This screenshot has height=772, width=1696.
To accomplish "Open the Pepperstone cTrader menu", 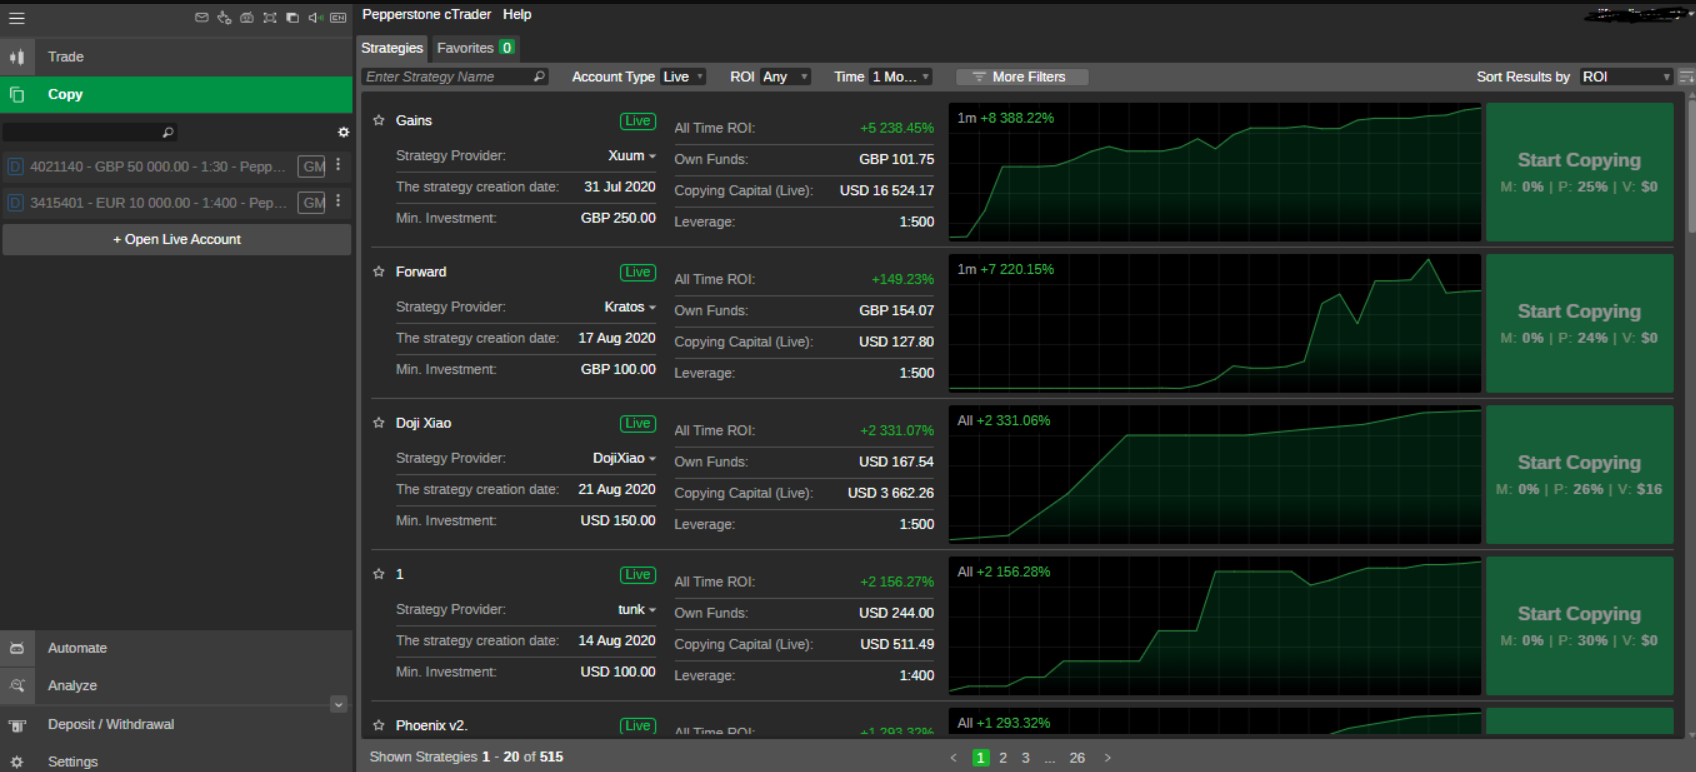I will click(426, 14).
